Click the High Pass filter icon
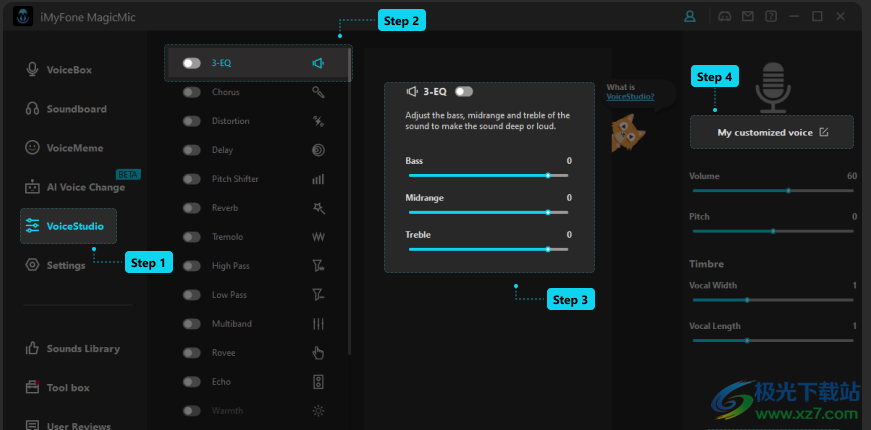This screenshot has width=871, height=430. coord(318,266)
